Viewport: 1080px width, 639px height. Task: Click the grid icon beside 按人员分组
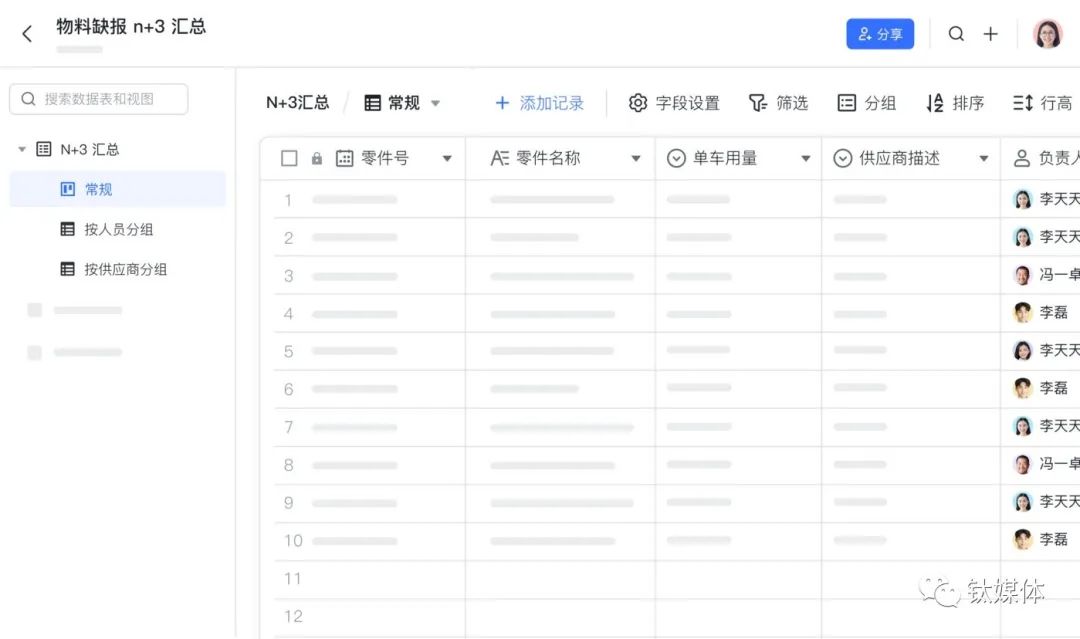coord(68,229)
